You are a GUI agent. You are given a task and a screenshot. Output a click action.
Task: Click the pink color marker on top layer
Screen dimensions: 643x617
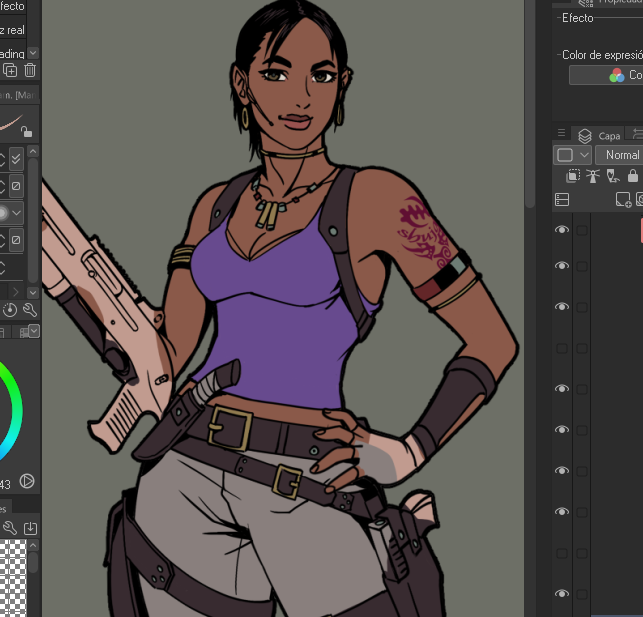[641, 230]
